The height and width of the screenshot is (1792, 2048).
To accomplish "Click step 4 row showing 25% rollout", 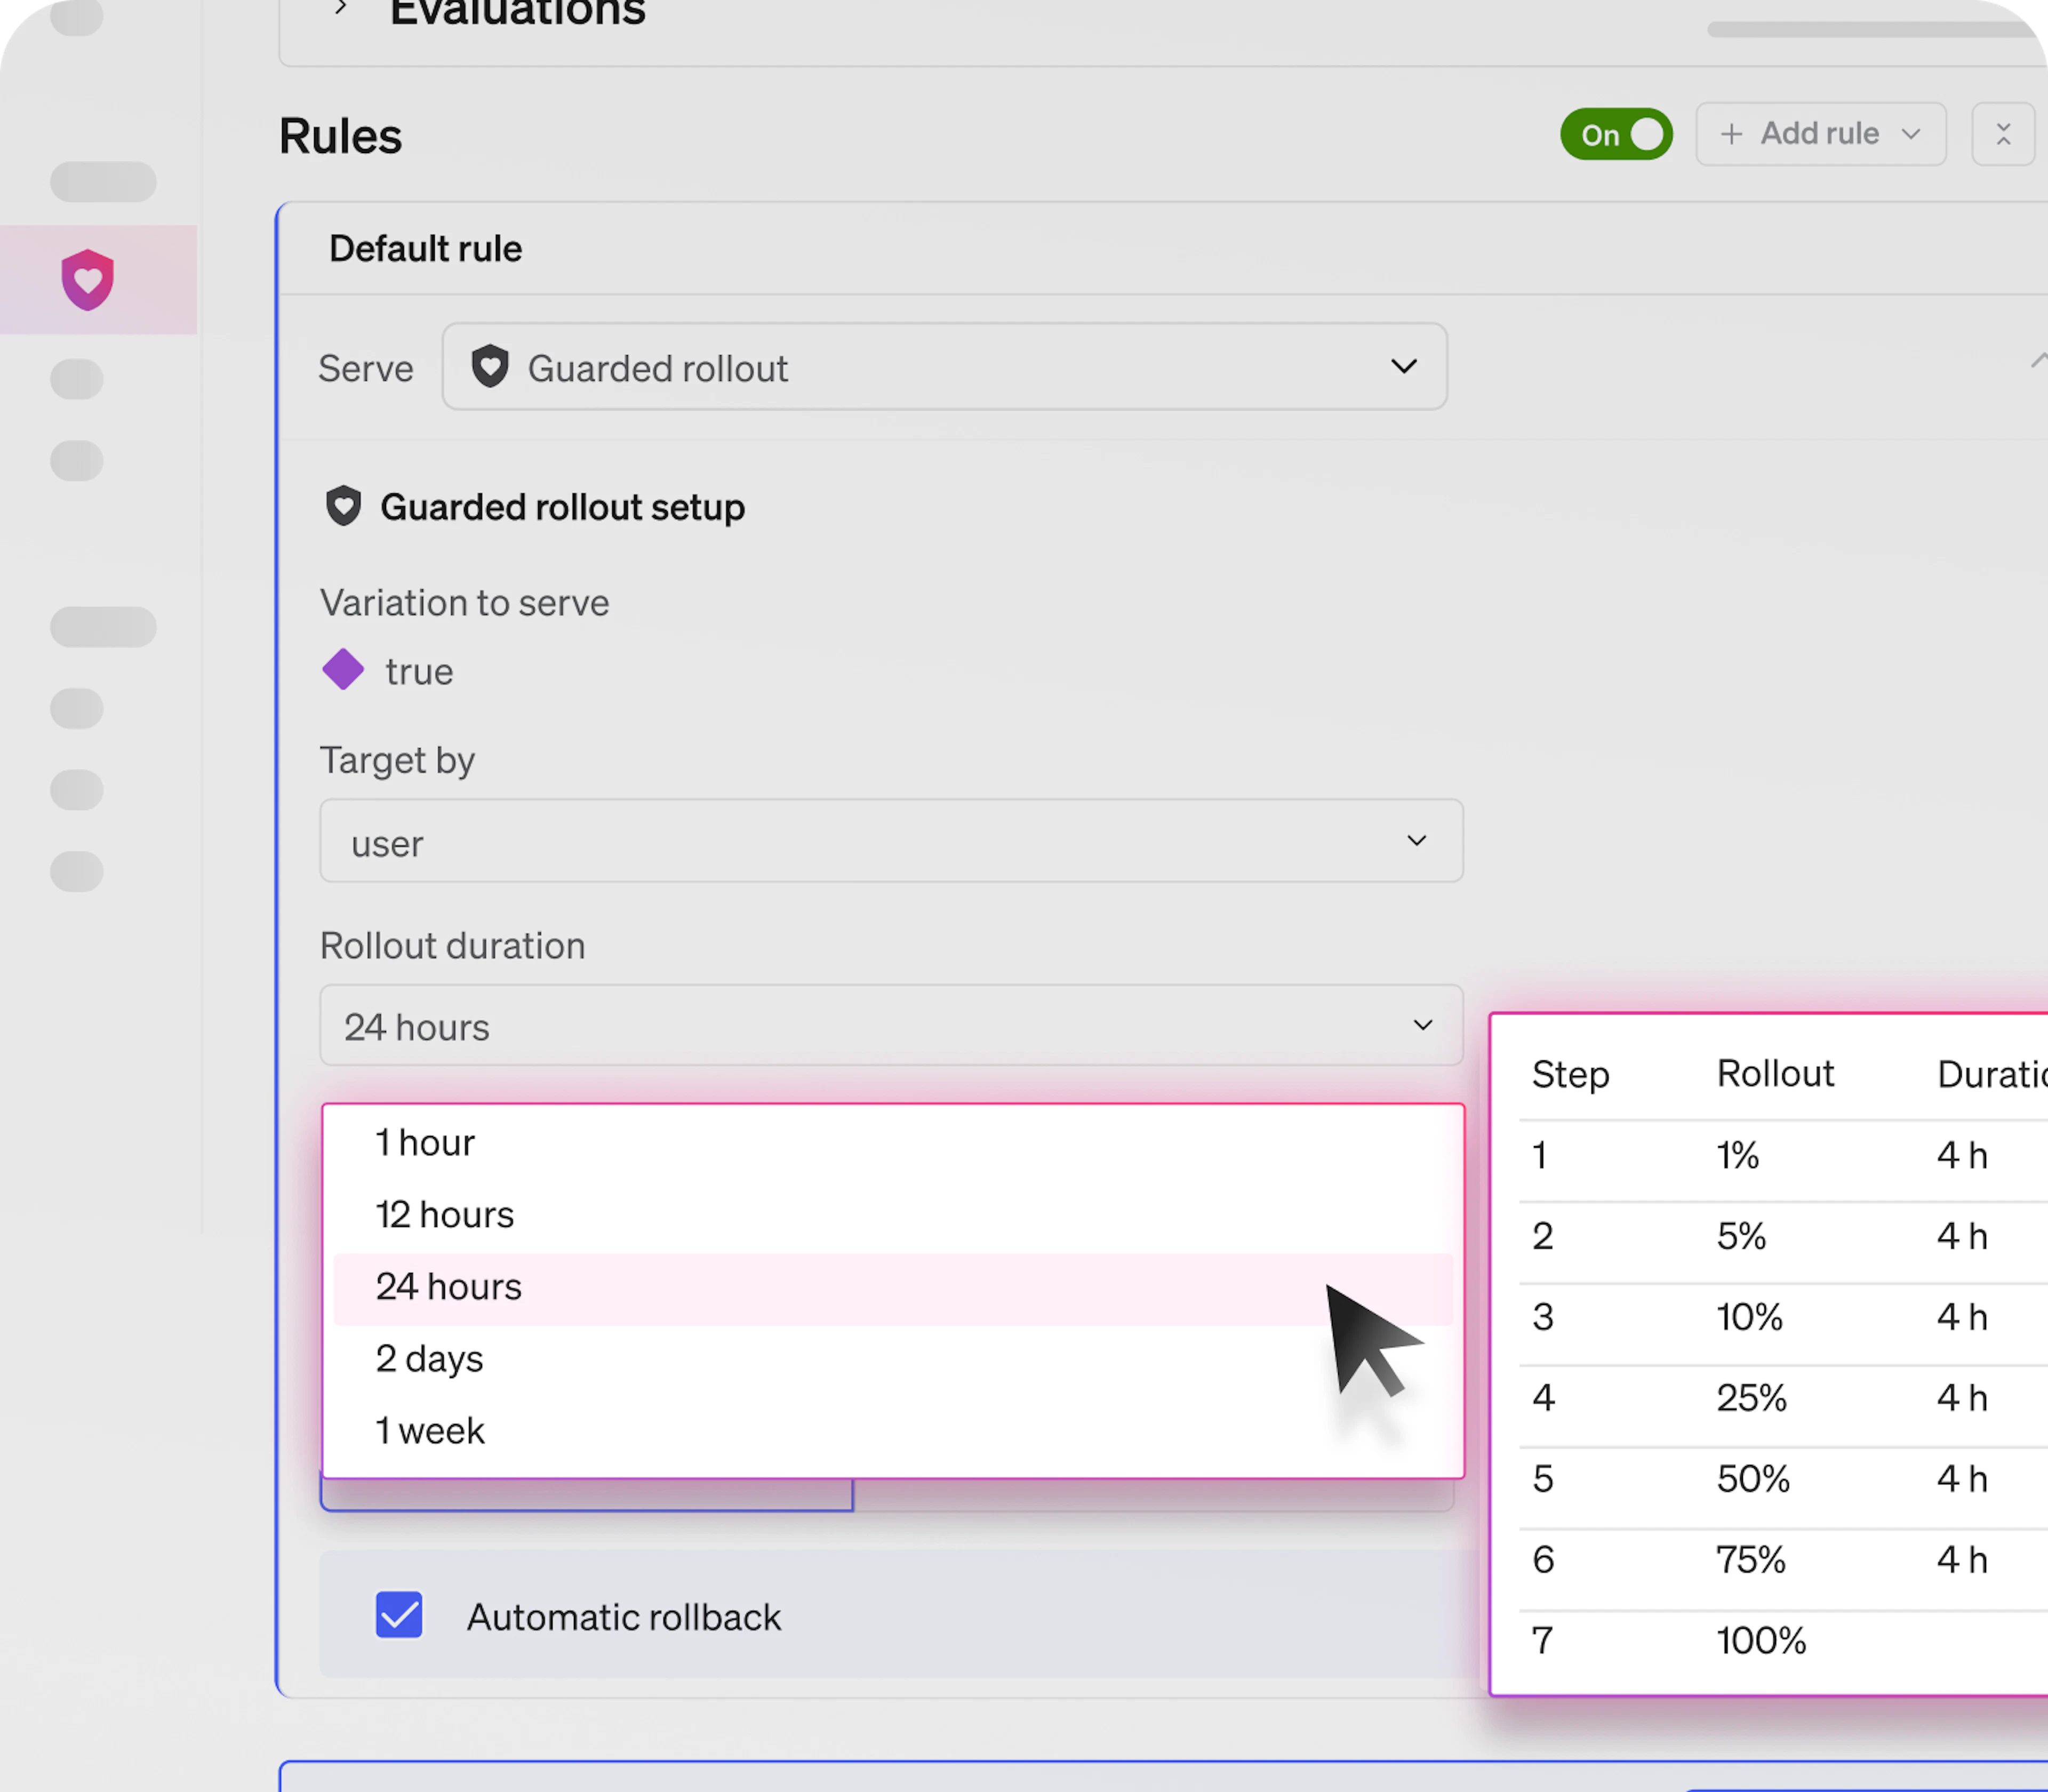I will pyautogui.click(x=1751, y=1399).
